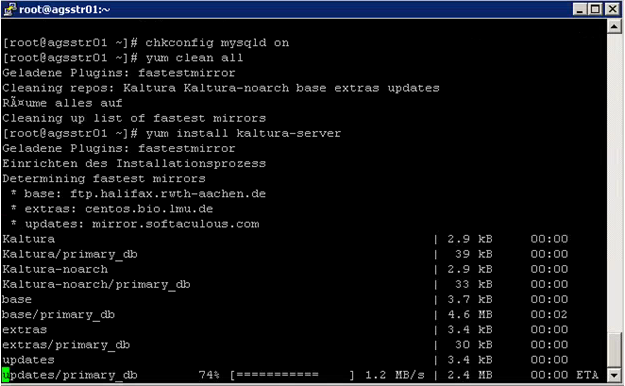The image size is (625, 386).
Task: Click the green terminal cursor block
Action: pyautogui.click(x=6, y=375)
